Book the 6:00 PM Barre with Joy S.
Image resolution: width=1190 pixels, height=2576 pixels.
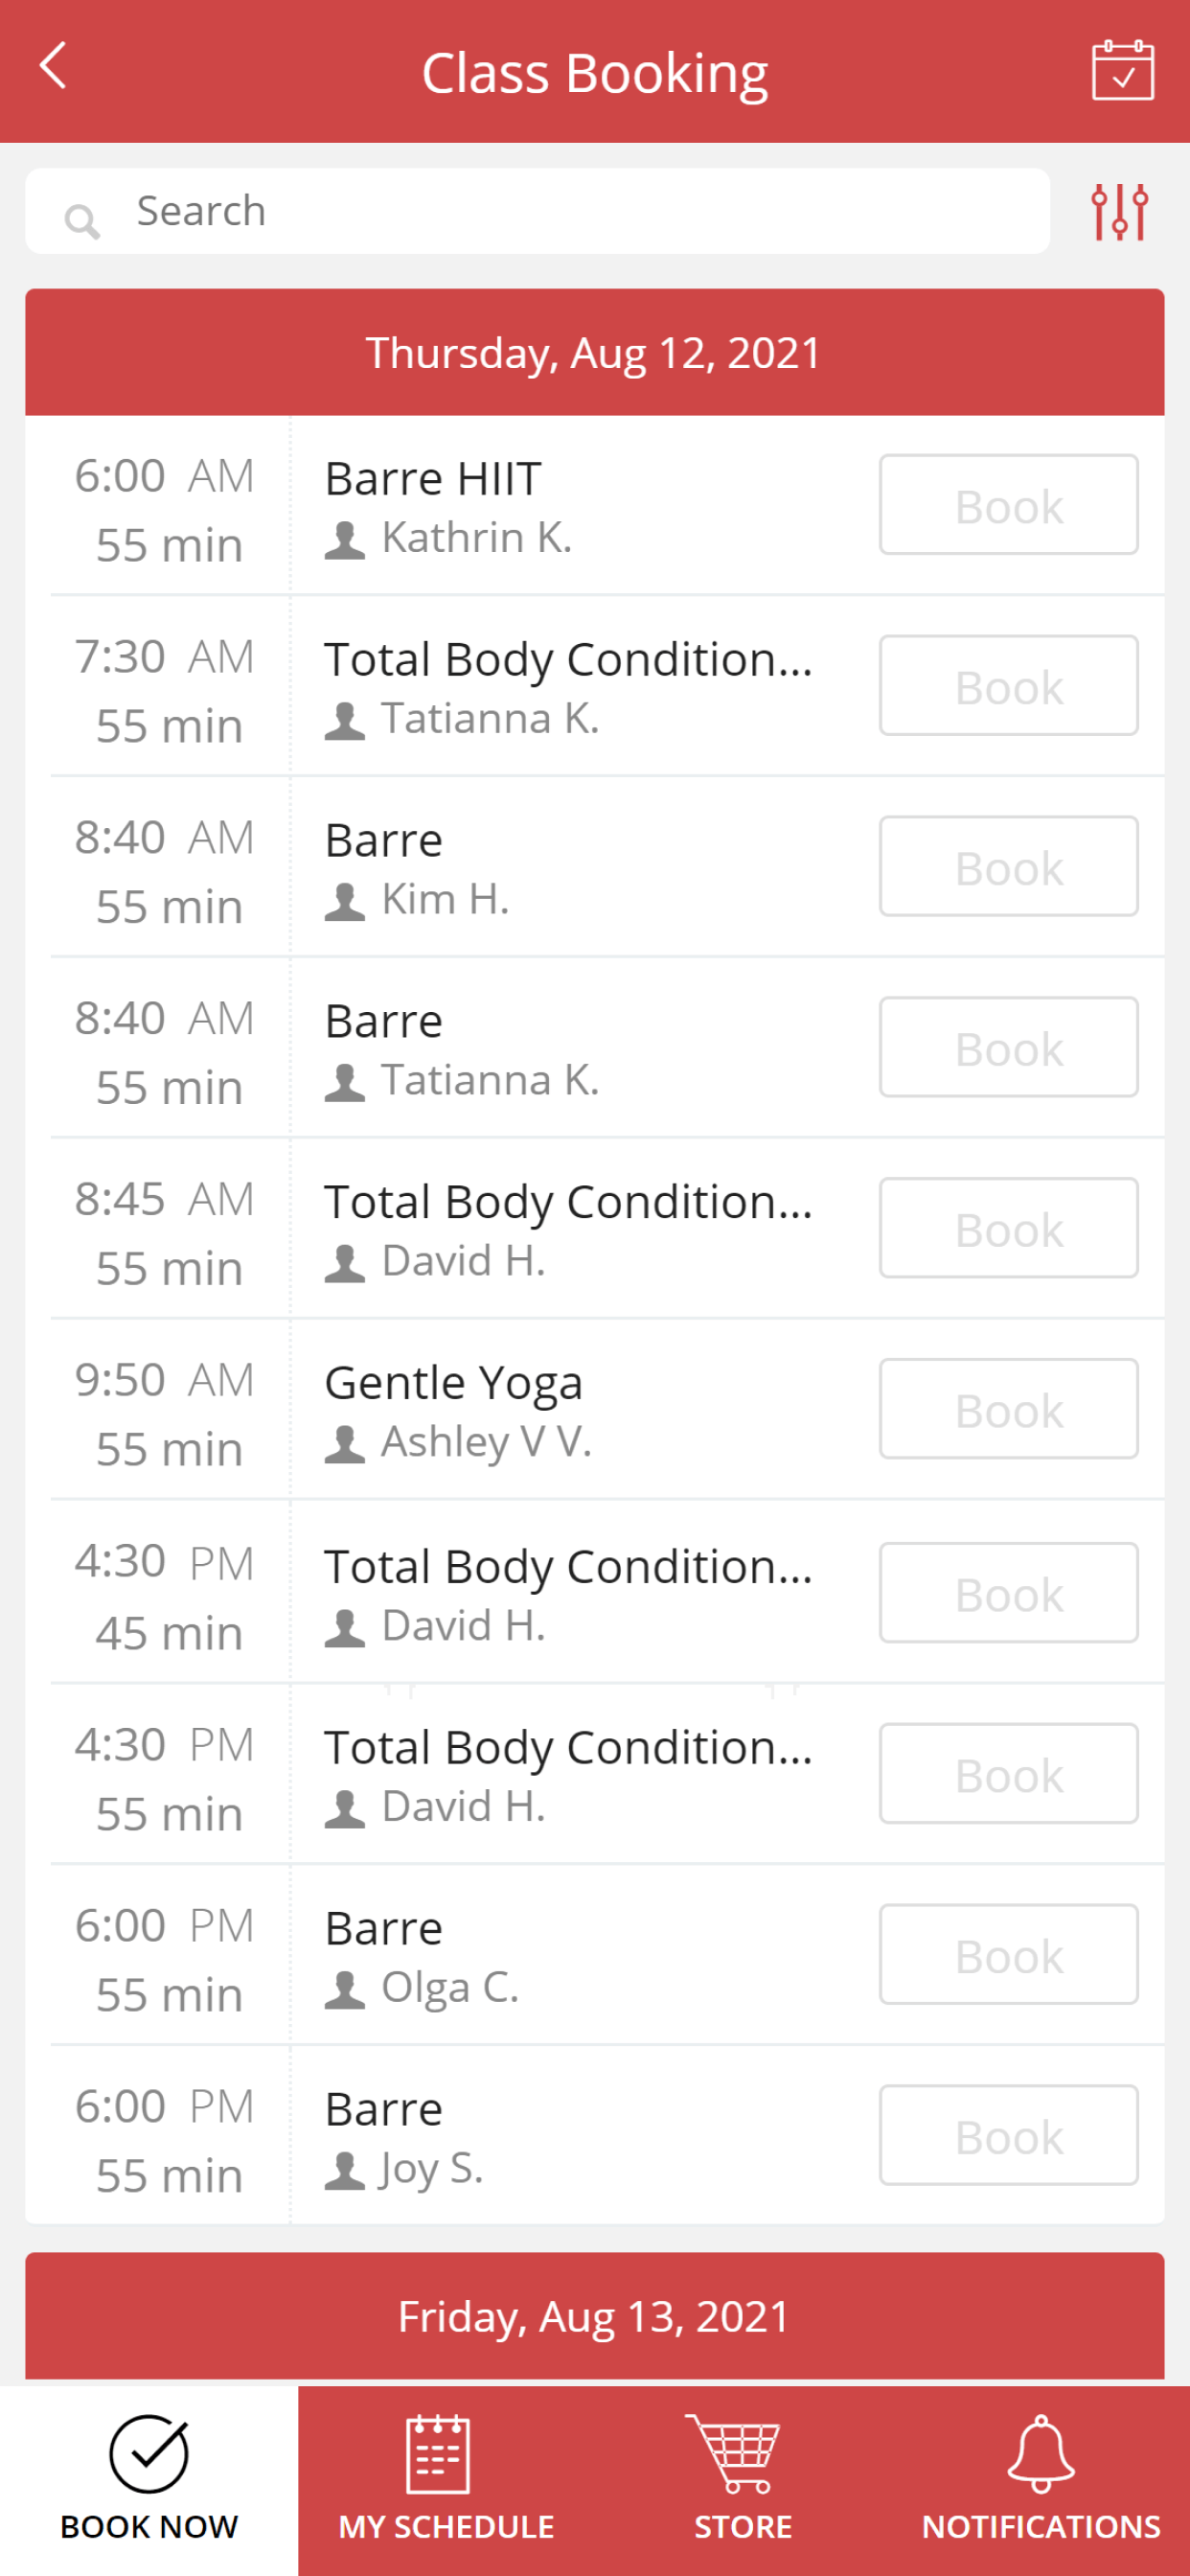point(1008,2136)
